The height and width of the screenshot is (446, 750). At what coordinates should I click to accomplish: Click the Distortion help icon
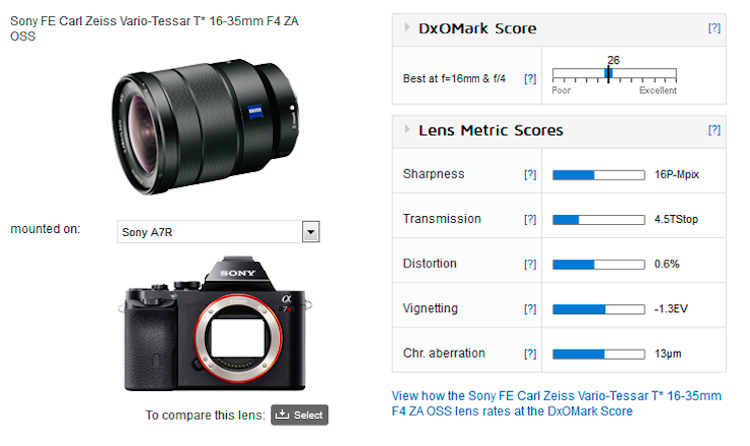(x=530, y=264)
